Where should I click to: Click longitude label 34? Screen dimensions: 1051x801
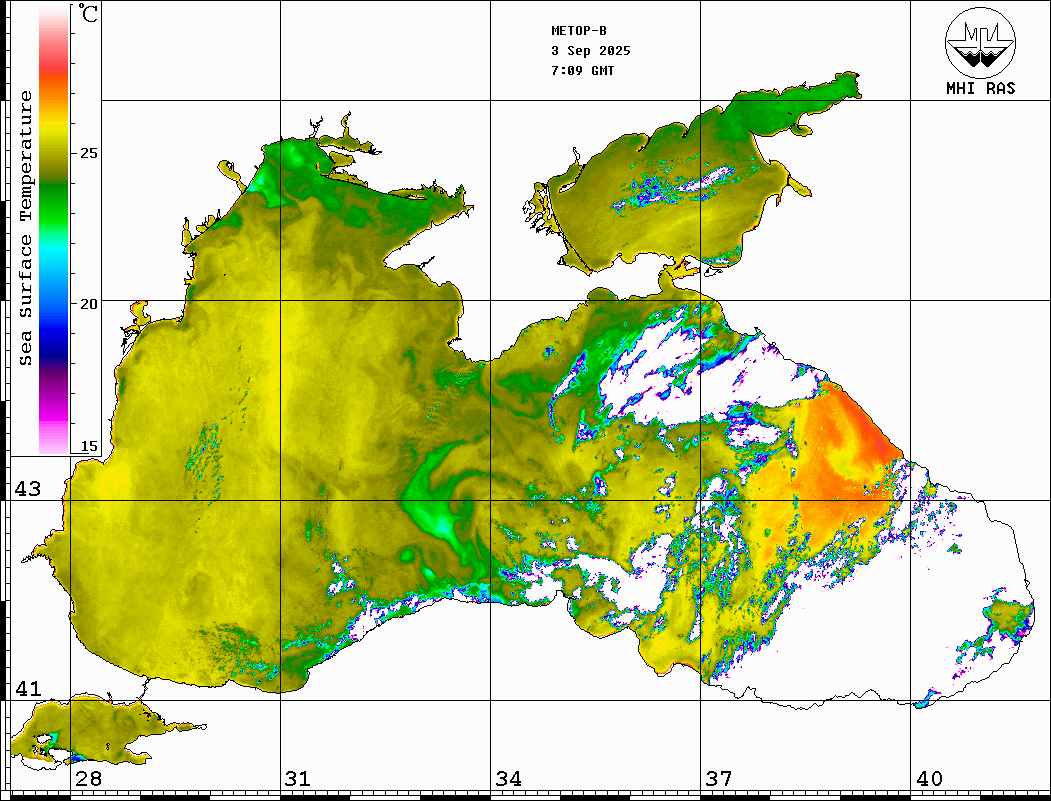pos(508,779)
